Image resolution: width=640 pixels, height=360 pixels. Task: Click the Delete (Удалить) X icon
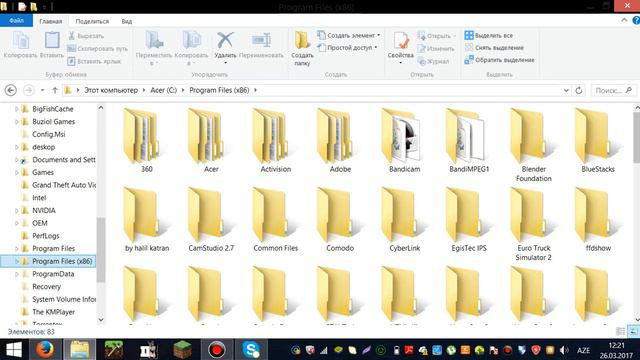click(x=225, y=40)
